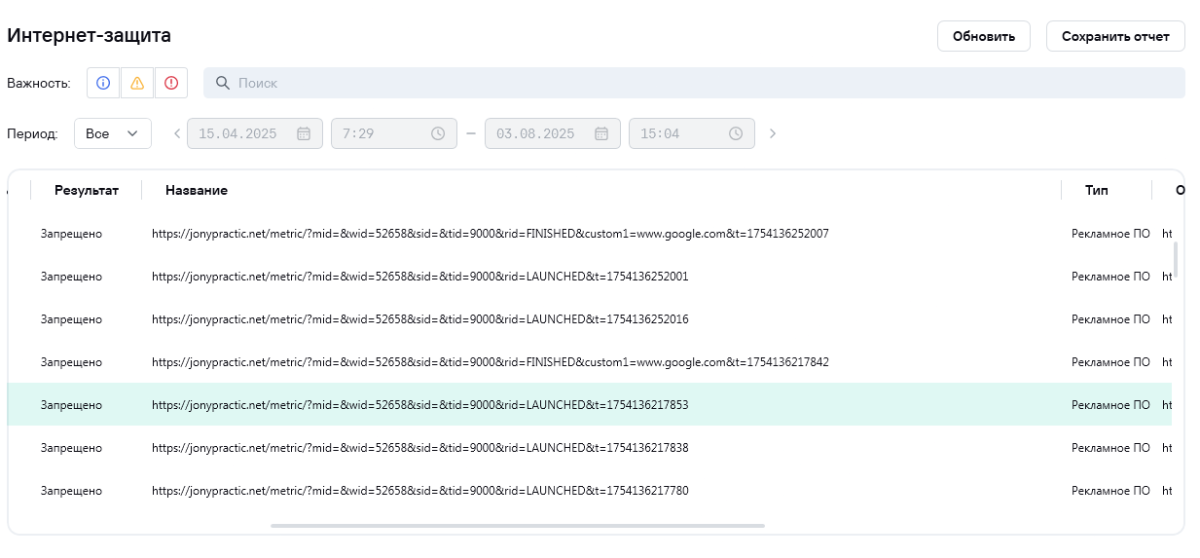Screen dimensions: 1200x558
Task: Click the Обновить button
Action: pyautogui.click(x=984, y=36)
